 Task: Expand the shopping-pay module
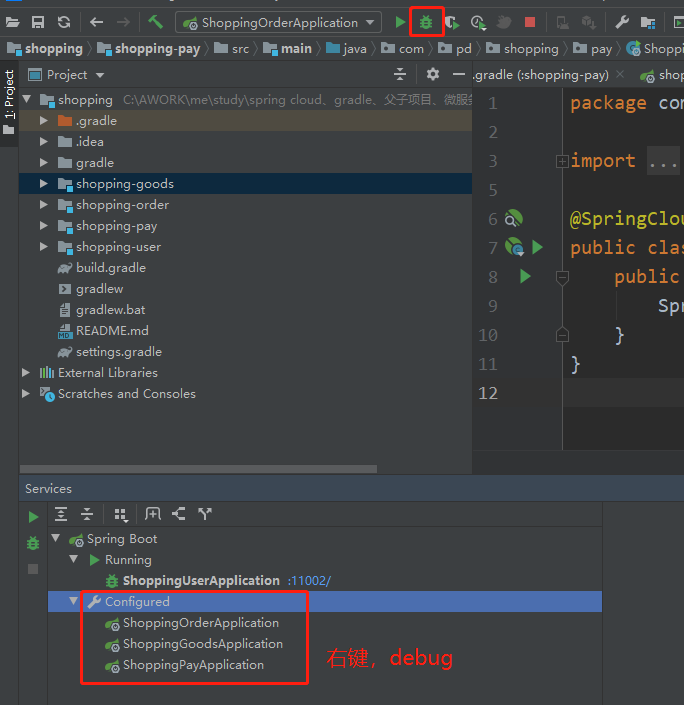click(44, 225)
